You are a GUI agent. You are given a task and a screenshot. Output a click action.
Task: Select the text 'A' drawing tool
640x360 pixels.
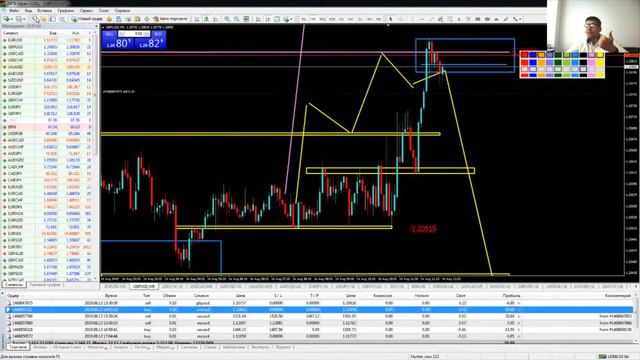tap(459, 19)
